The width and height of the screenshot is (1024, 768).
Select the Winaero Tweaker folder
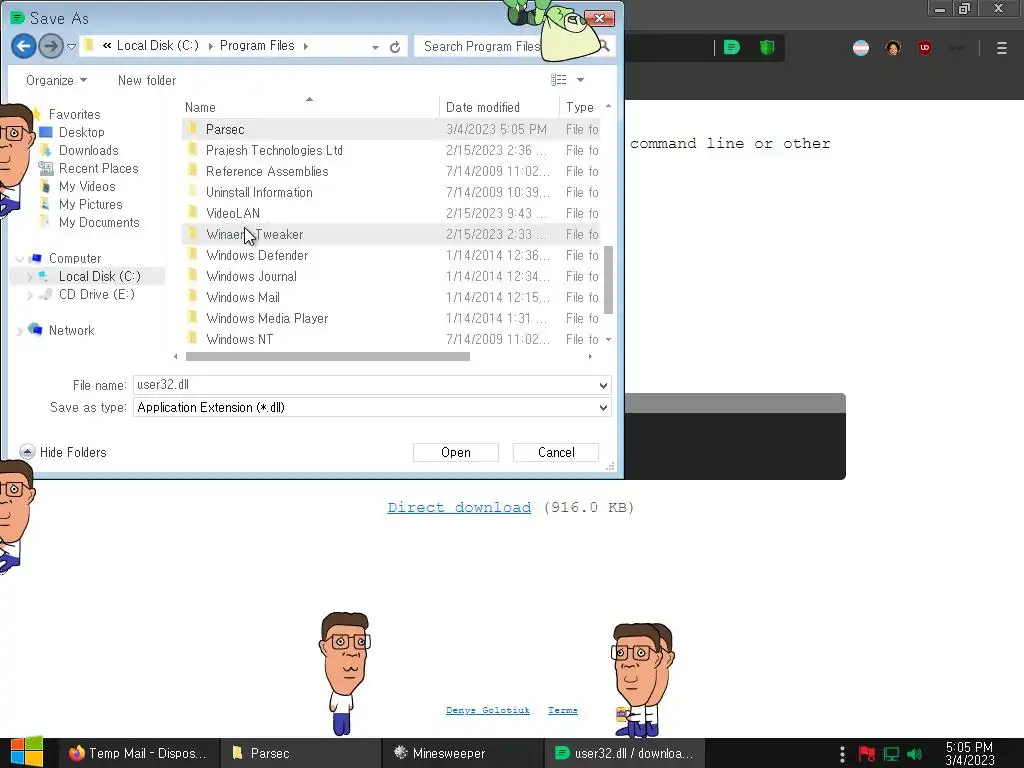[254, 234]
